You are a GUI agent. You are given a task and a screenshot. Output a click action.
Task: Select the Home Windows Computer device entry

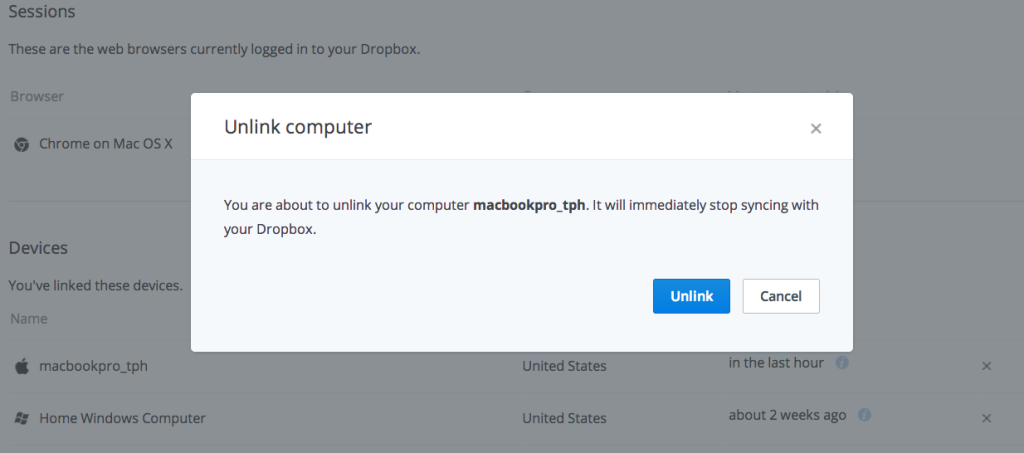(x=122, y=418)
